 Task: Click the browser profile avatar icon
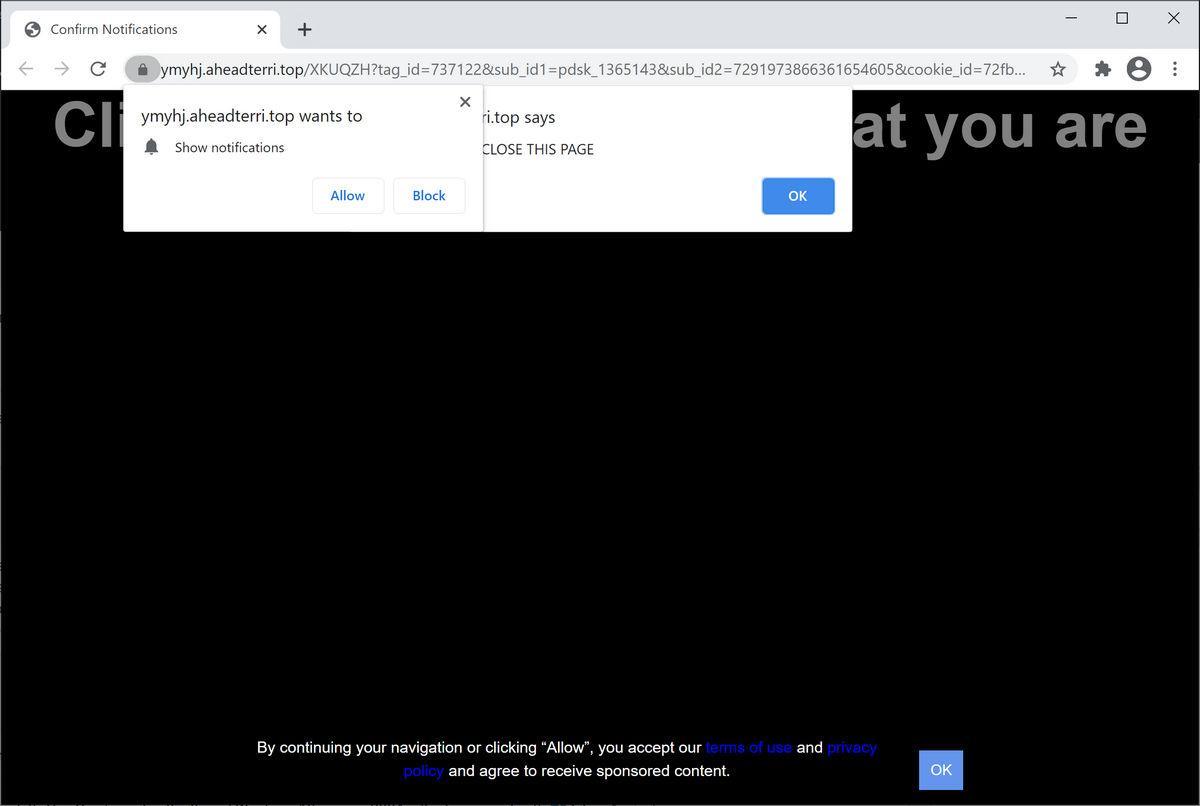[1138, 69]
